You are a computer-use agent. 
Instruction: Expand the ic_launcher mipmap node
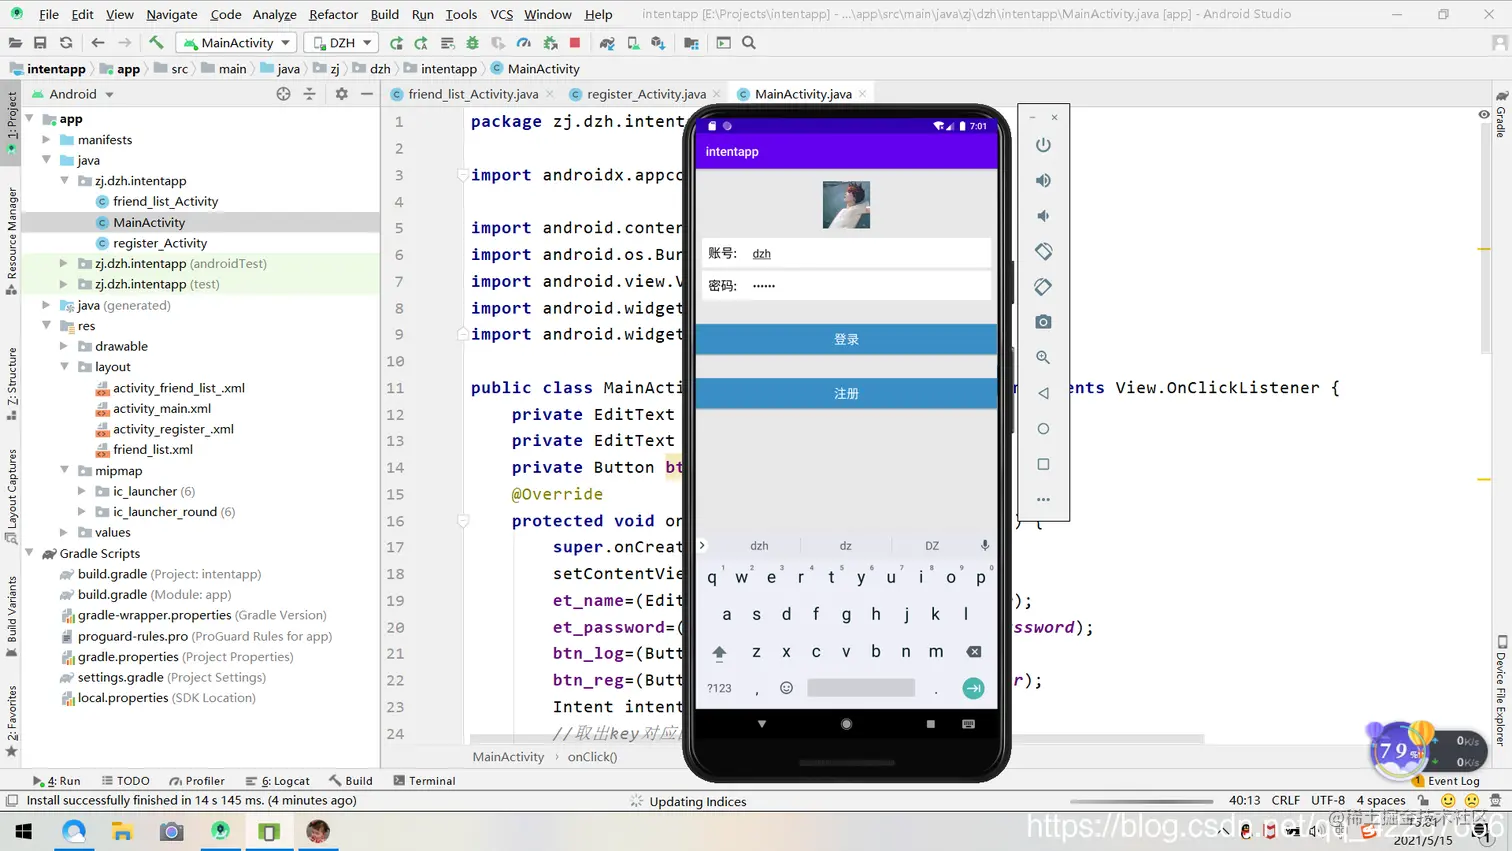(x=82, y=491)
